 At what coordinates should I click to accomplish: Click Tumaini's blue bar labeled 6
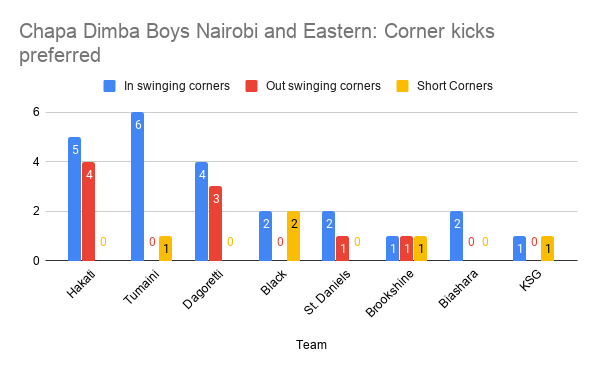click(x=138, y=186)
